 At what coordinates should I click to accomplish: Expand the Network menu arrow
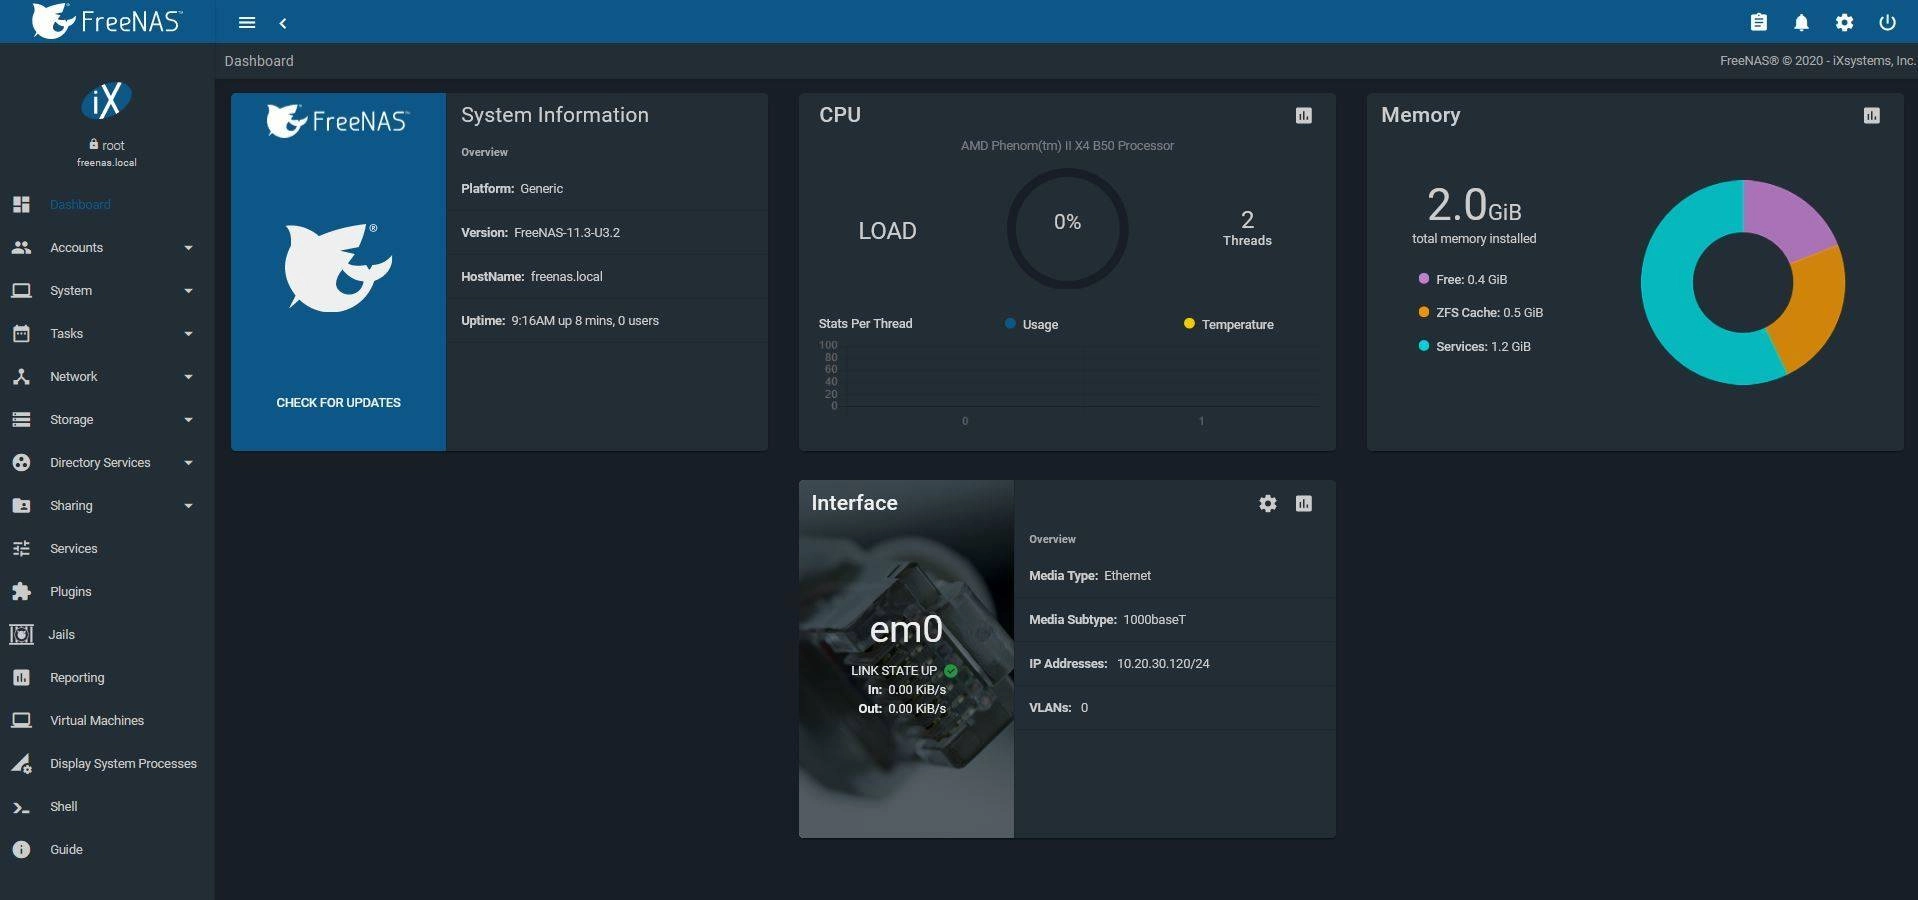coord(188,377)
